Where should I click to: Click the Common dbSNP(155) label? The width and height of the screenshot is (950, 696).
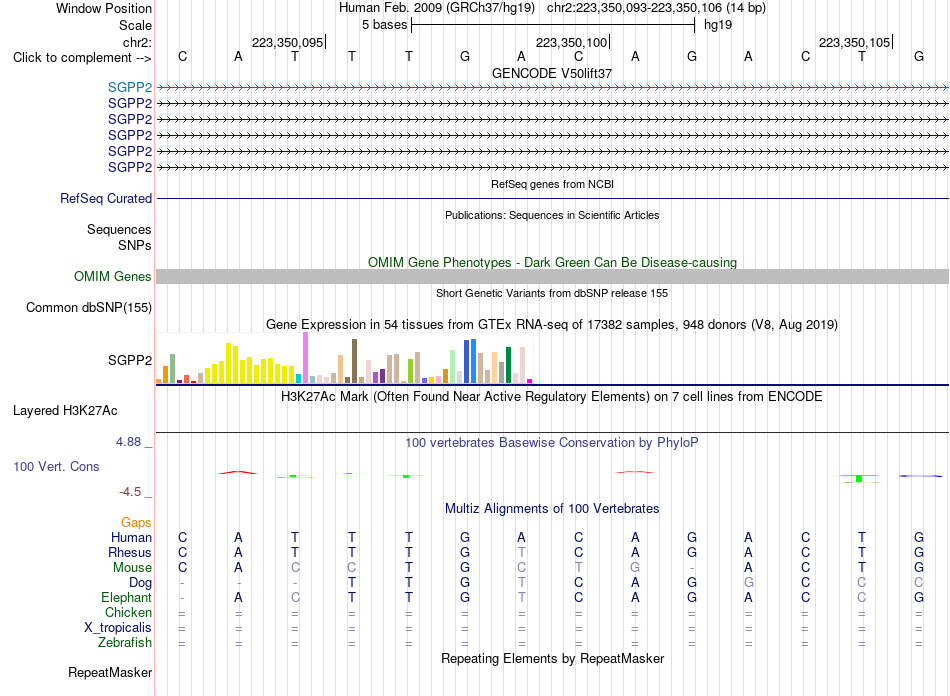(88, 307)
